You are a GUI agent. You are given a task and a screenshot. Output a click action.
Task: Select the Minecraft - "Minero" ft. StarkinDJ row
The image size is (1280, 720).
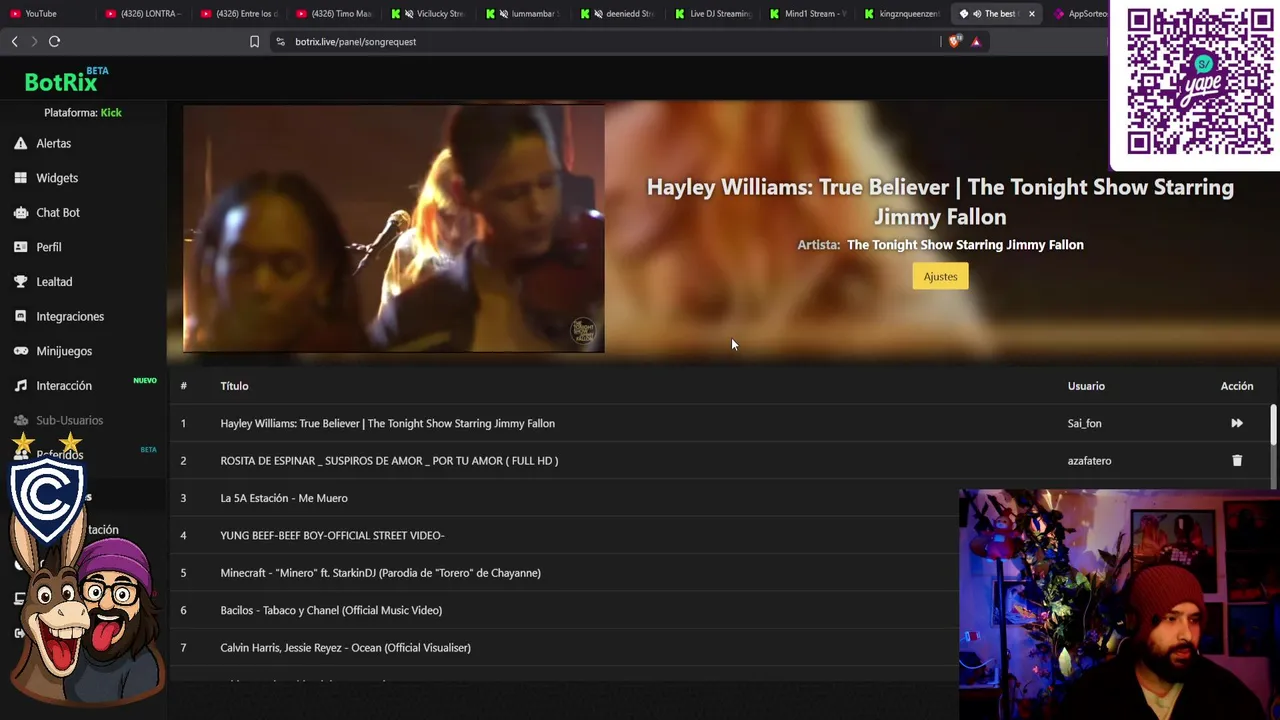(x=380, y=573)
